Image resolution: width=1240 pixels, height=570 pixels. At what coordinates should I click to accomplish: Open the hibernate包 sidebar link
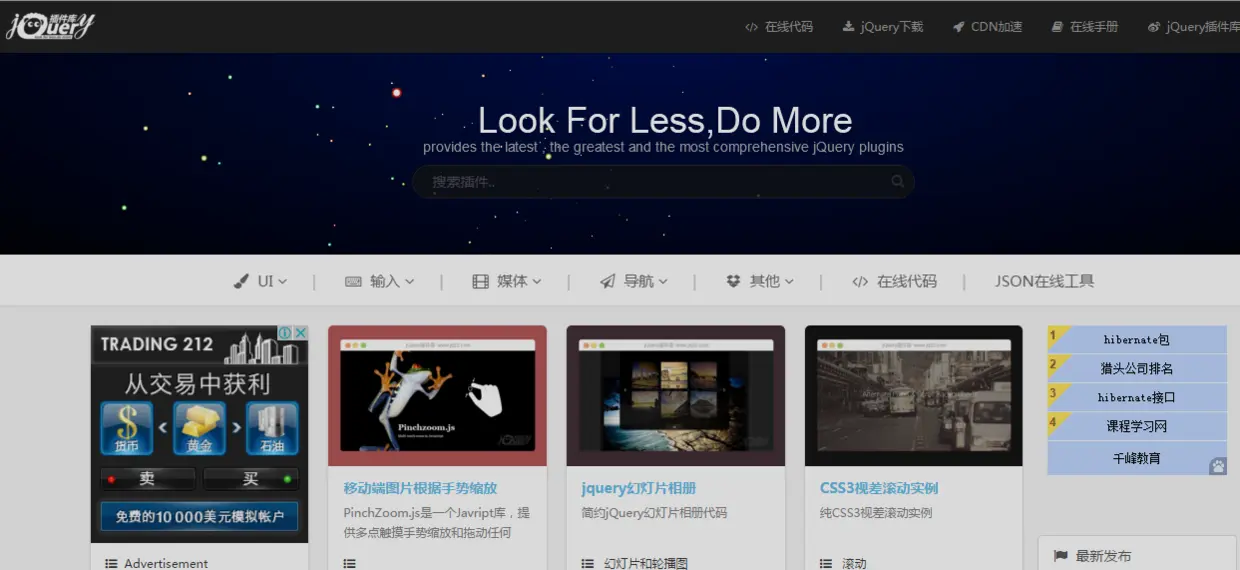(1137, 339)
